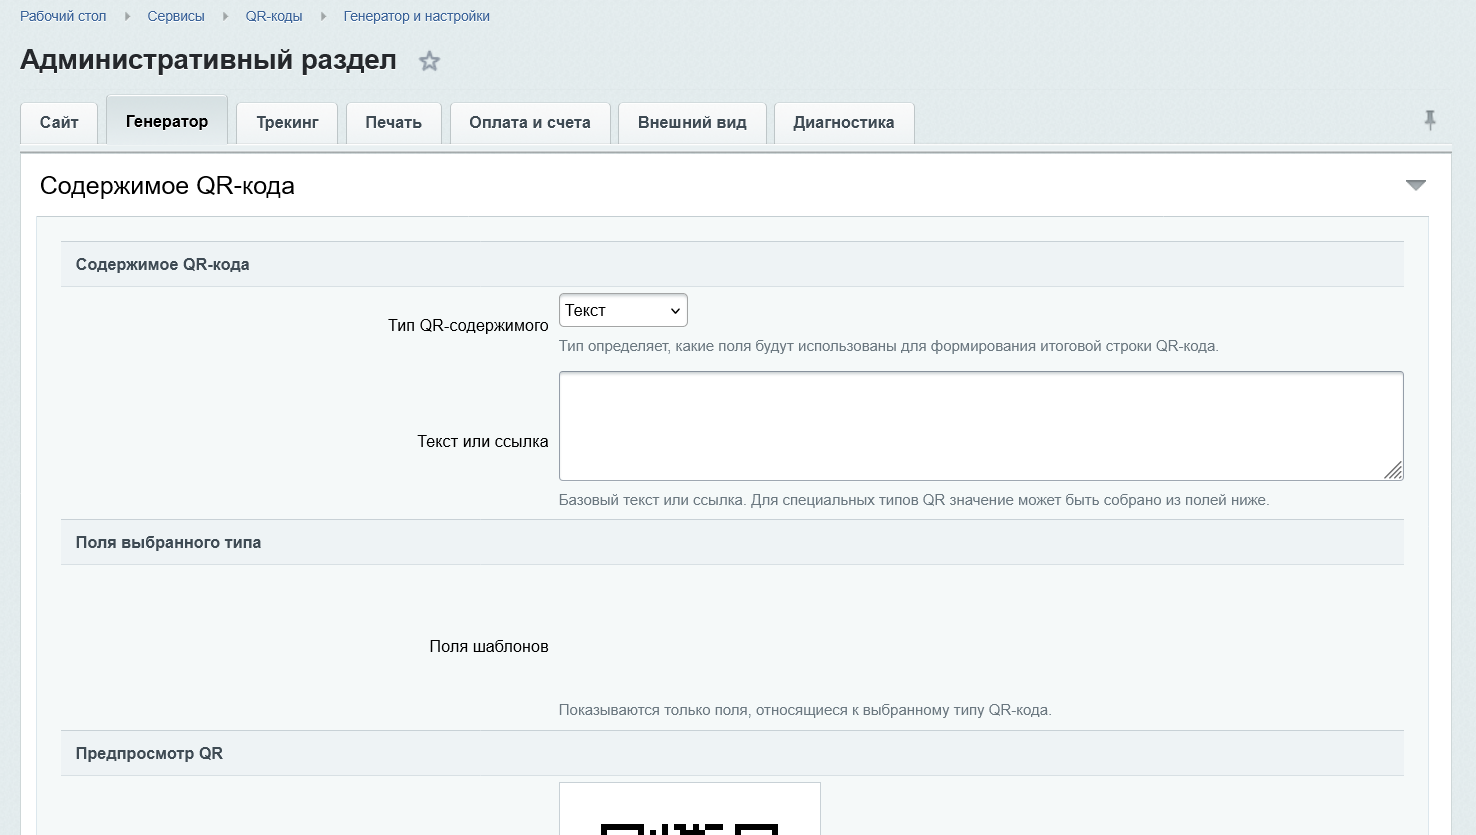Open QR-коды breadcrumb link
Screen dimensions: 1476x835
(x=274, y=16)
